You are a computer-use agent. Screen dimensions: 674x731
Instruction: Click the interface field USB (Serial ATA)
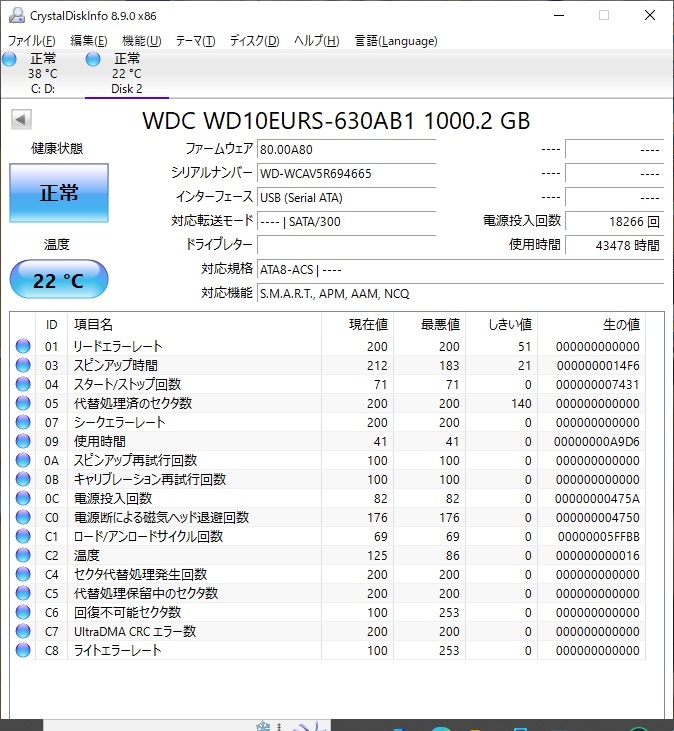point(346,198)
